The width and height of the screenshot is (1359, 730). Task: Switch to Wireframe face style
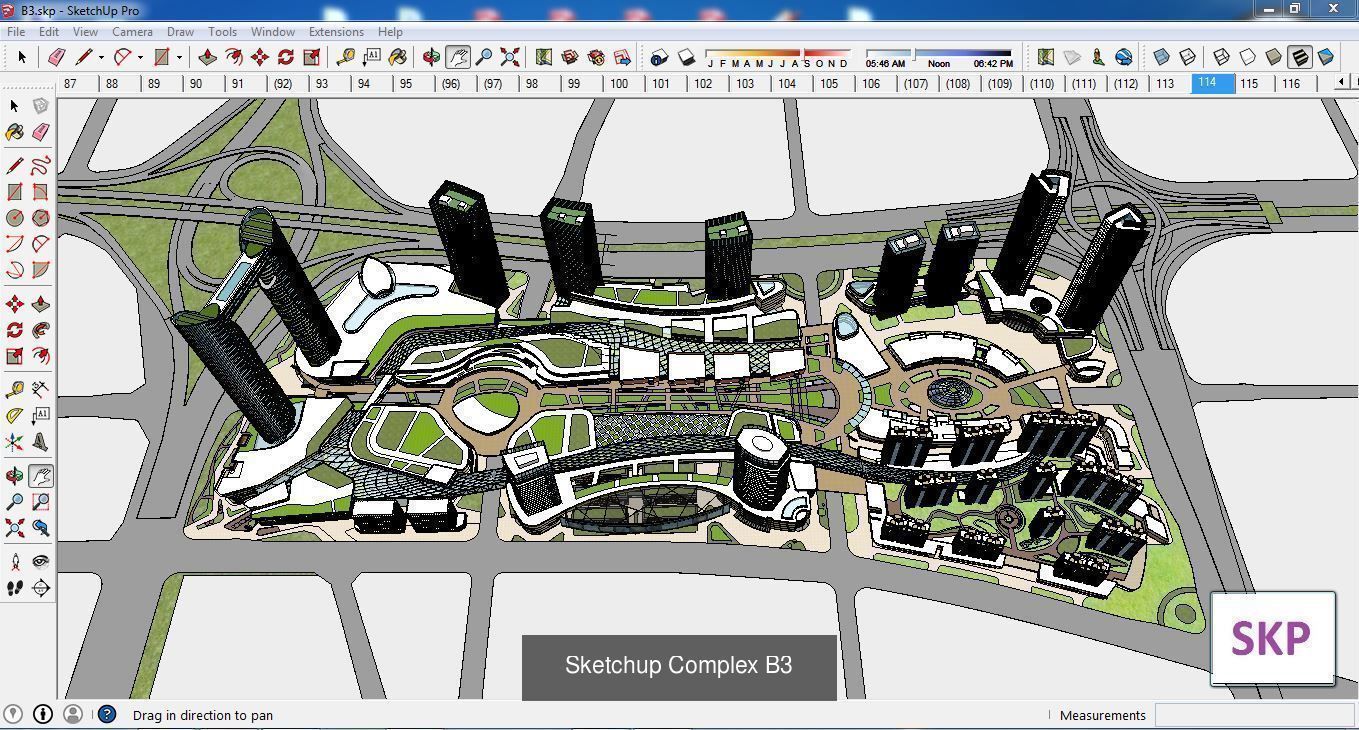[1221, 57]
